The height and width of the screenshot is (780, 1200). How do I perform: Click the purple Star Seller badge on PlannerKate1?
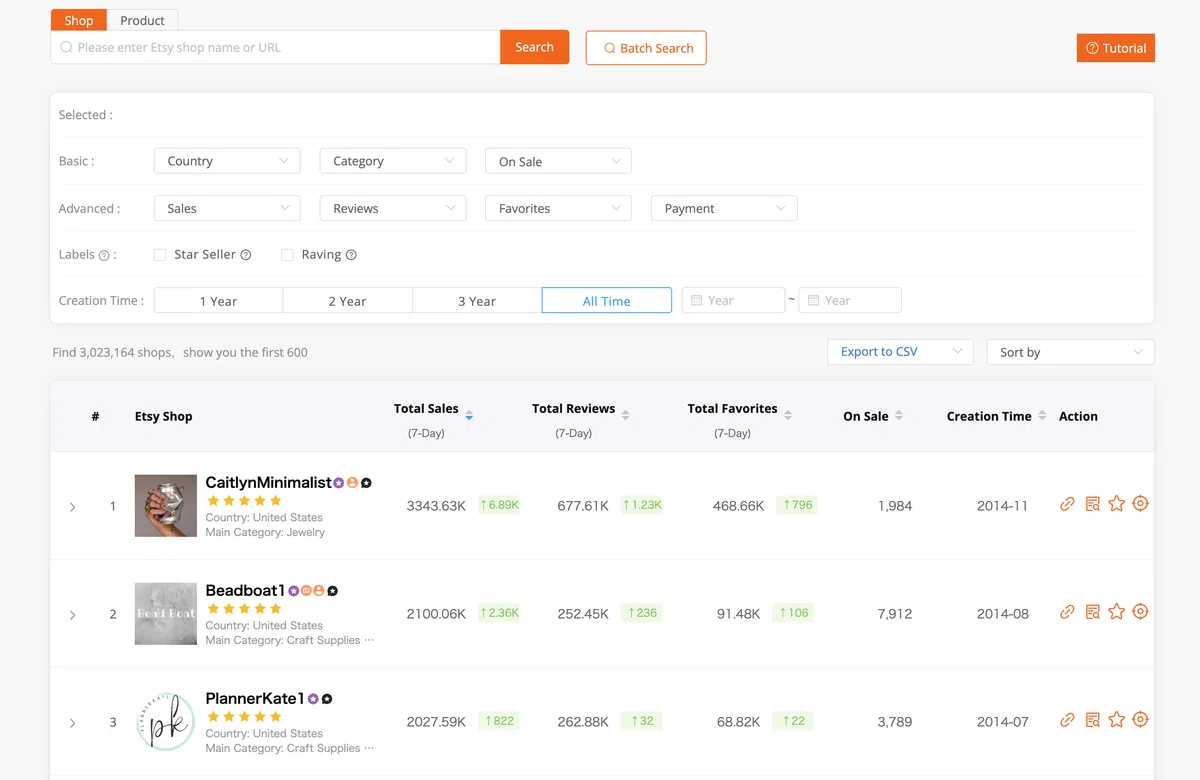[313, 699]
